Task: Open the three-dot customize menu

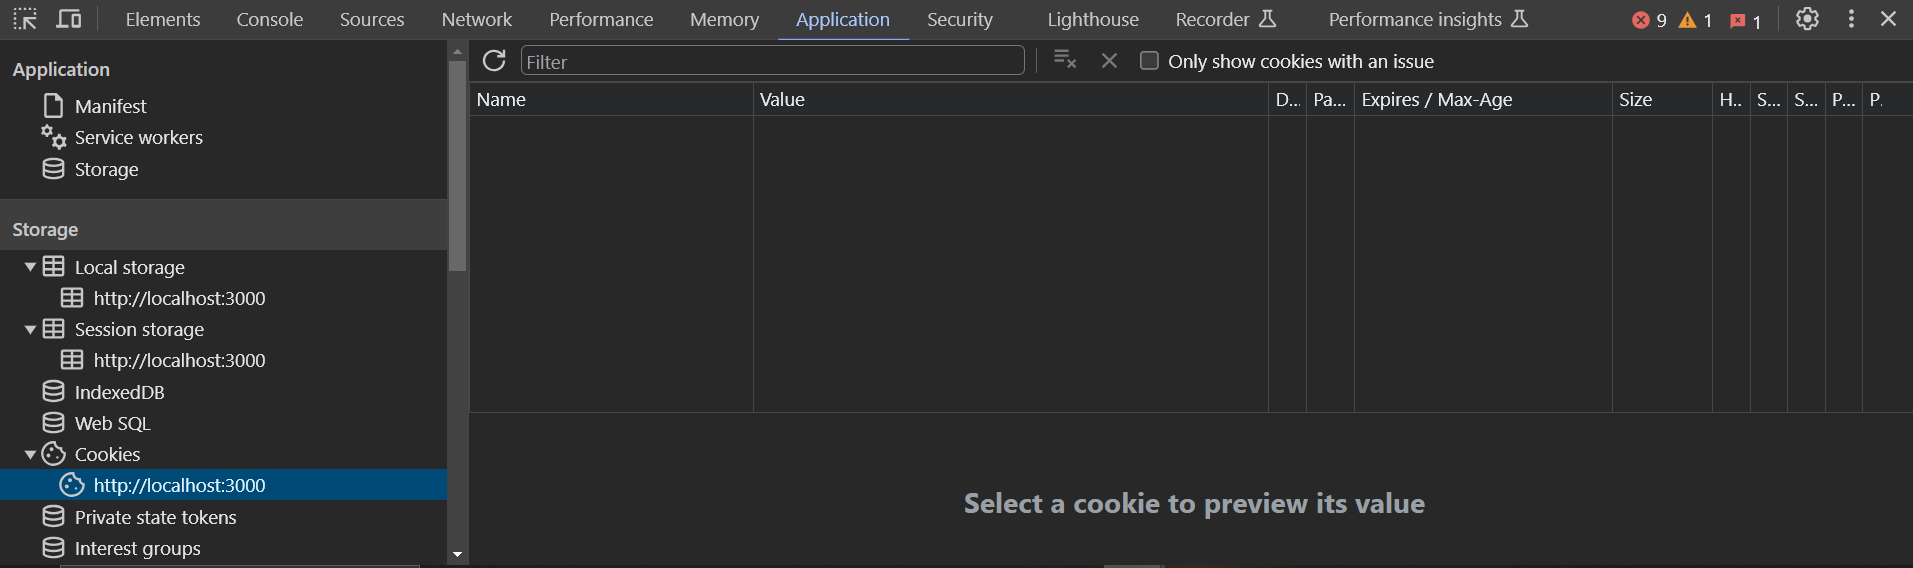Action: (x=1851, y=19)
